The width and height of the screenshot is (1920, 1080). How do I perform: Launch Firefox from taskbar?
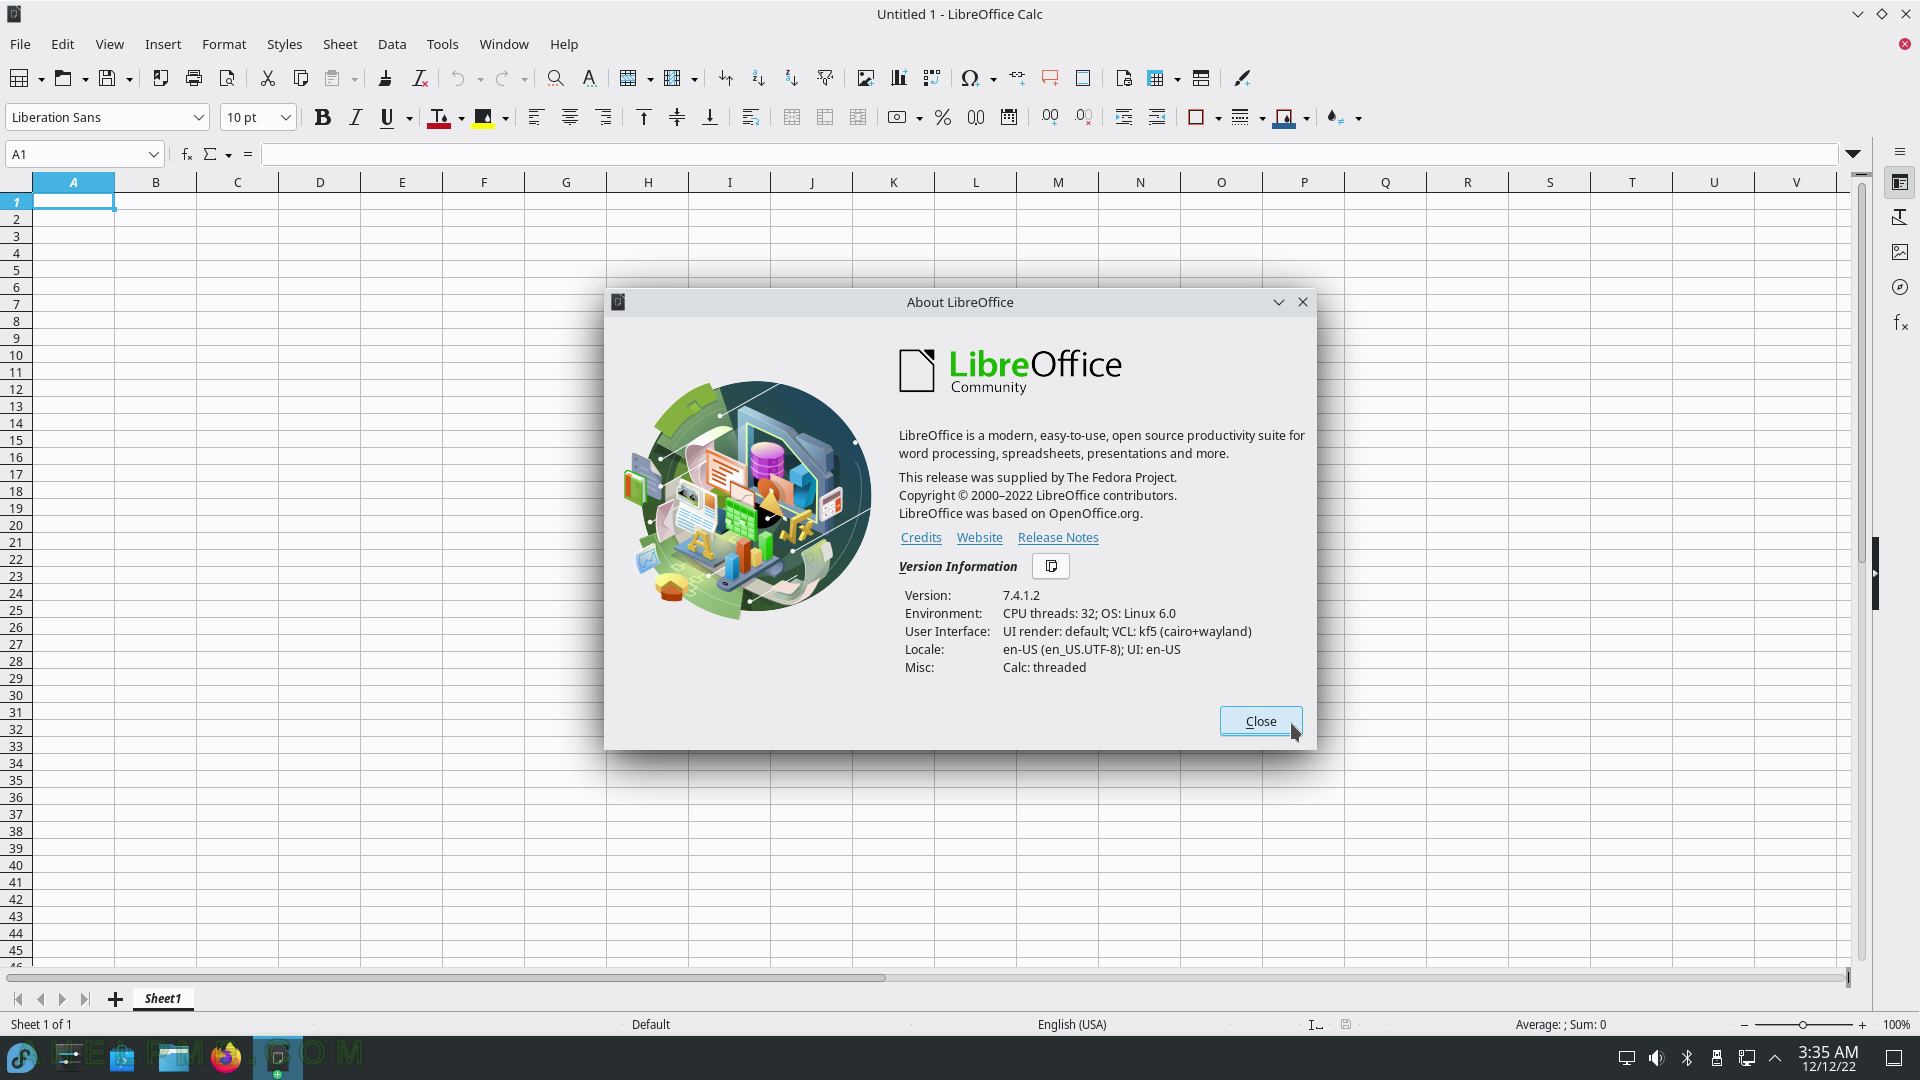(226, 1057)
